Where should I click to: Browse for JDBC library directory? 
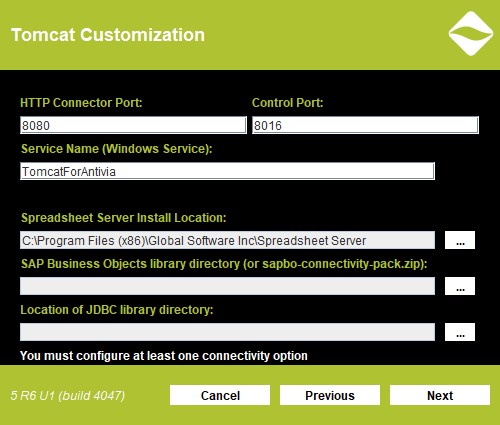point(460,332)
